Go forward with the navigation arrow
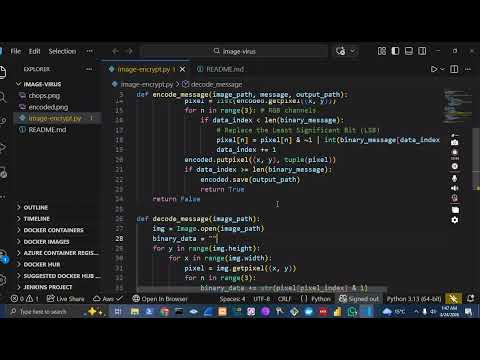The image size is (480, 360). point(129,51)
